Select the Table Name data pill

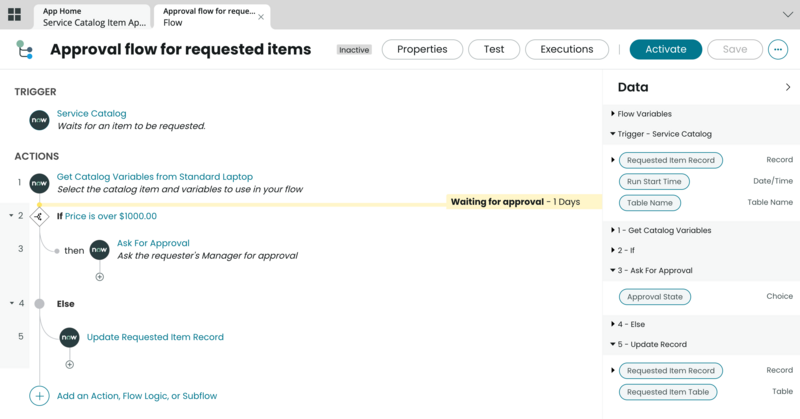649,203
